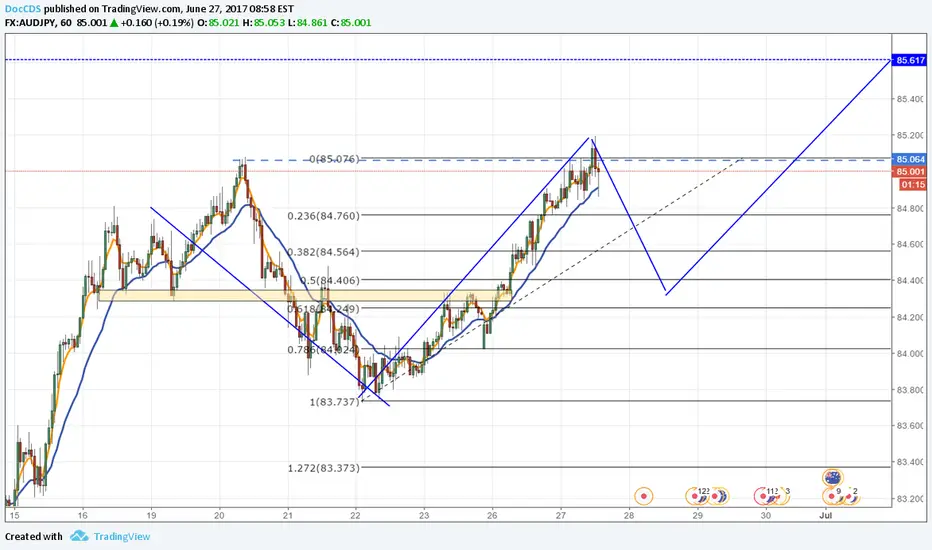Click the red 85.001 current price label
Viewport: 932px width, 550px height.
(911, 172)
